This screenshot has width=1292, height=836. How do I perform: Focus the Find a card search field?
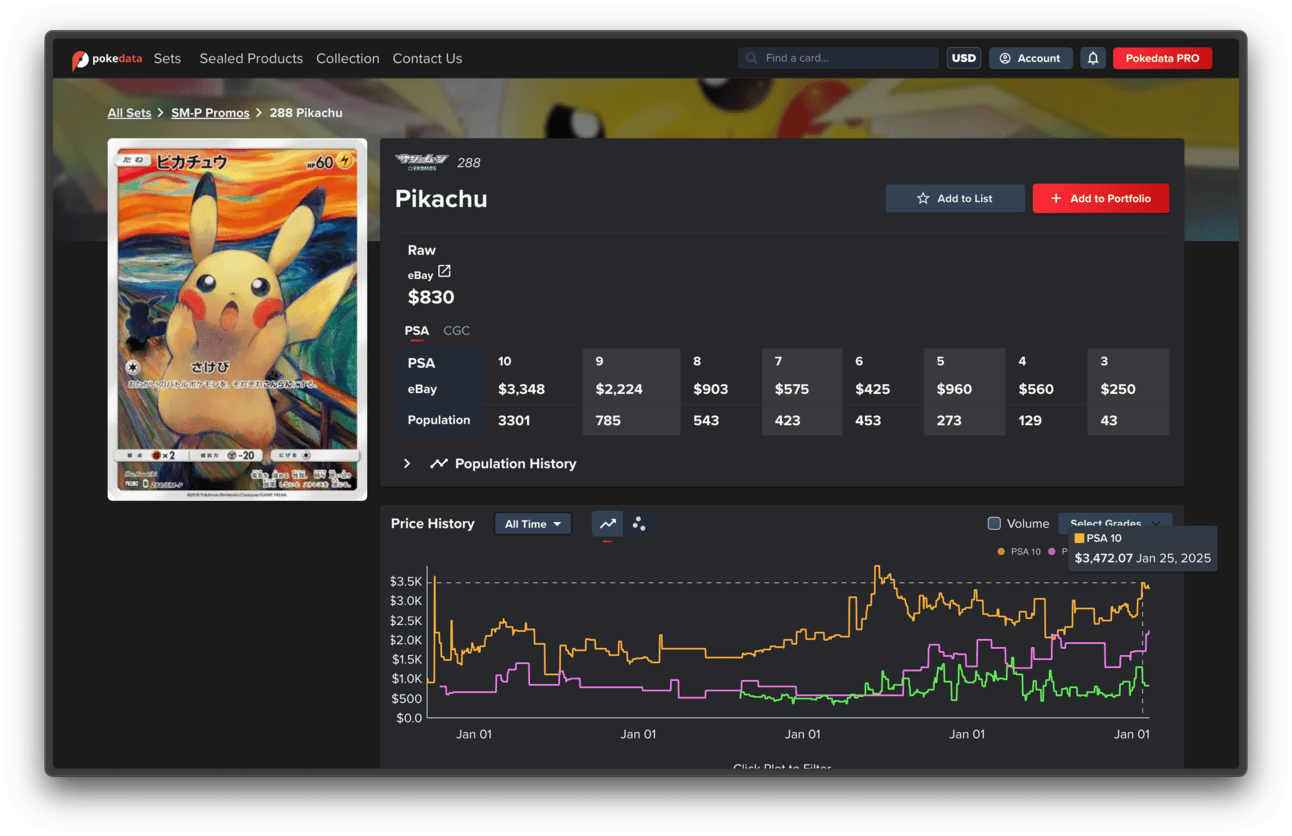point(838,59)
